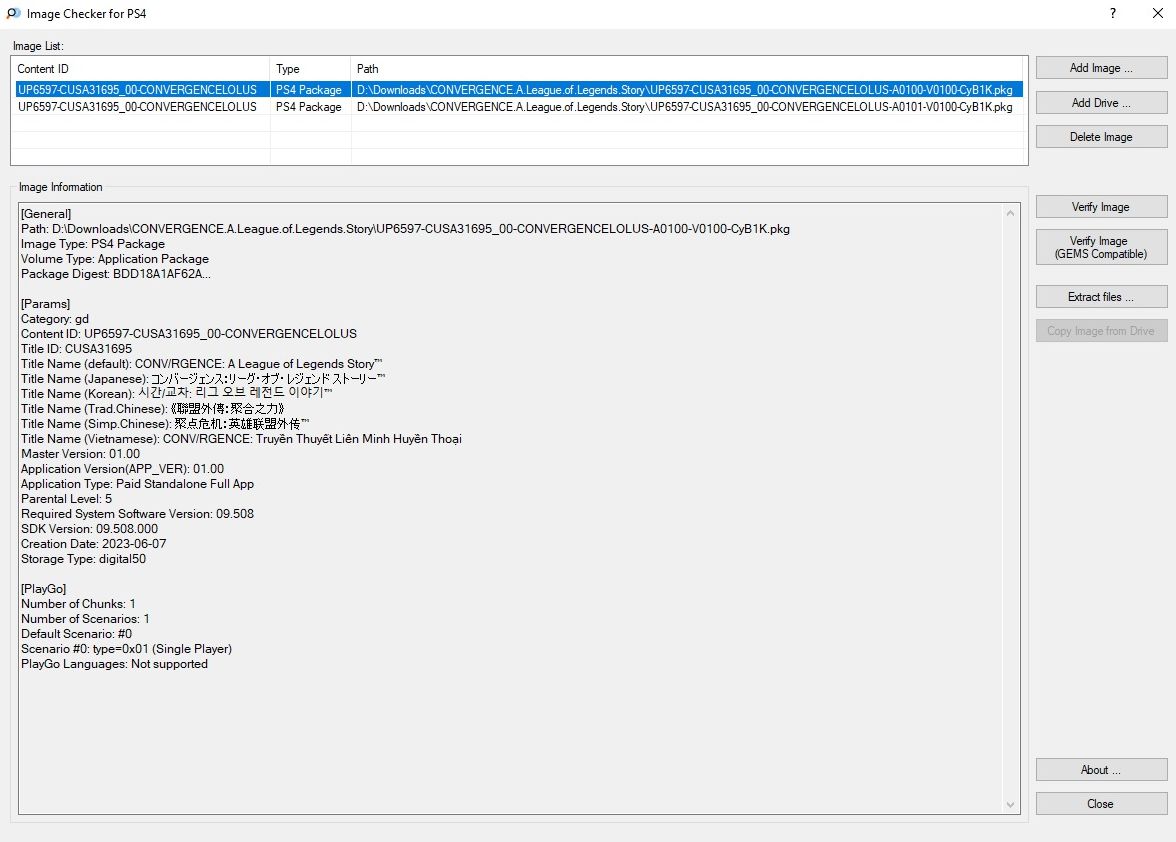The image size is (1176, 842).
Task: Click the bottom Close button
Action: tap(1101, 804)
